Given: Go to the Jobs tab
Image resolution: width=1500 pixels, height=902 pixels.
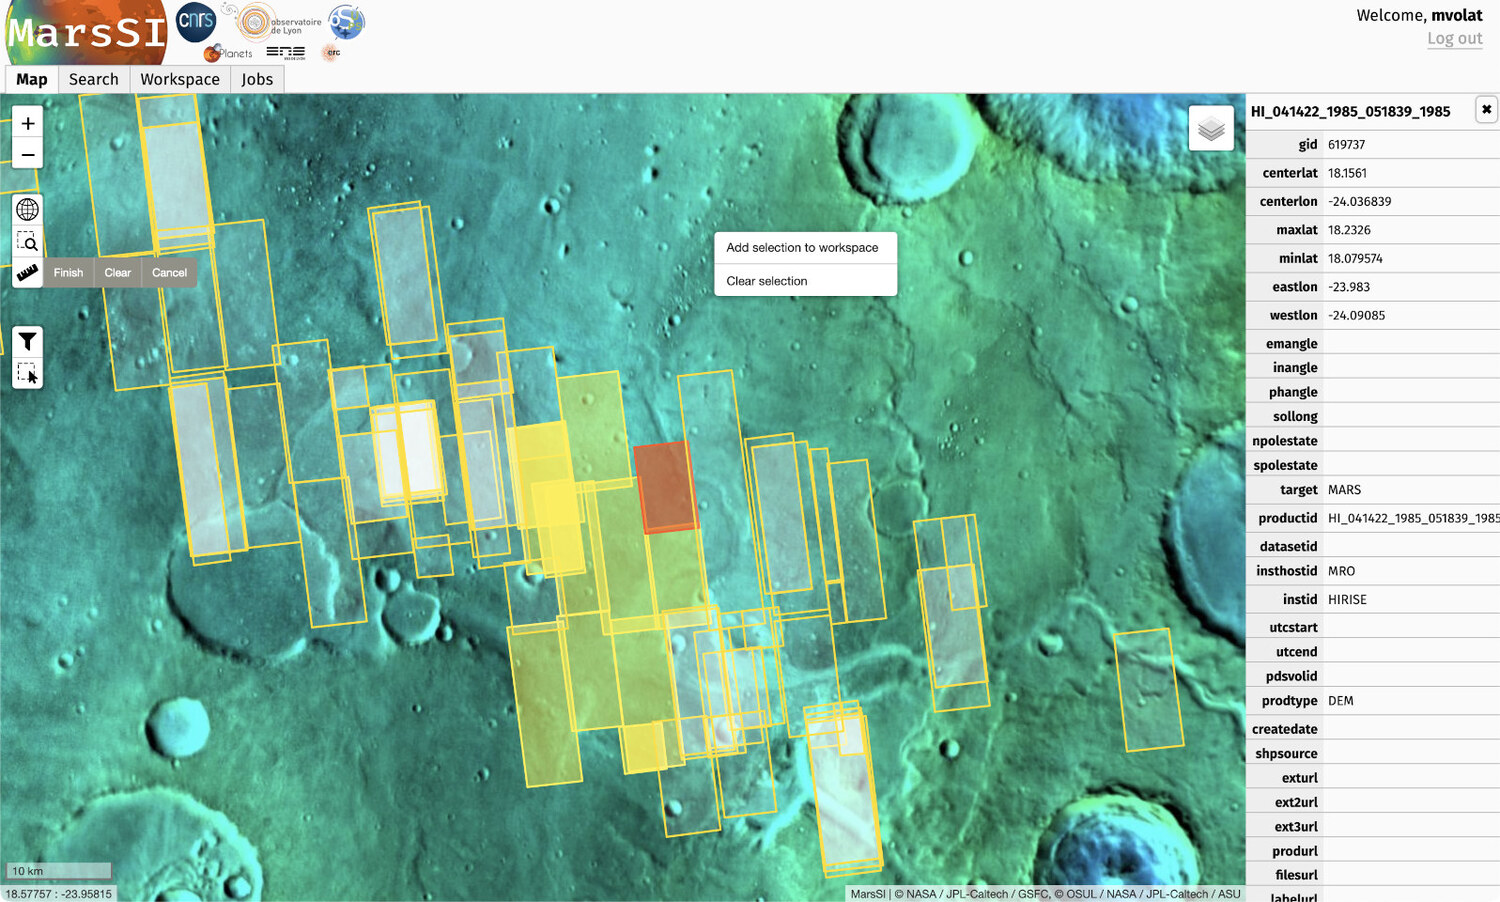Looking at the screenshot, I should click(x=257, y=79).
